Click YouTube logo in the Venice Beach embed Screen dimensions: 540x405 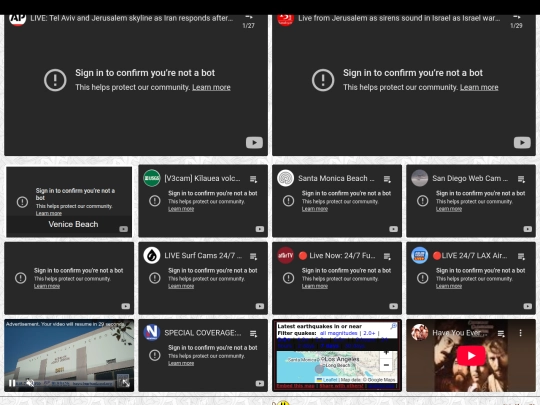pyautogui.click(x=124, y=229)
